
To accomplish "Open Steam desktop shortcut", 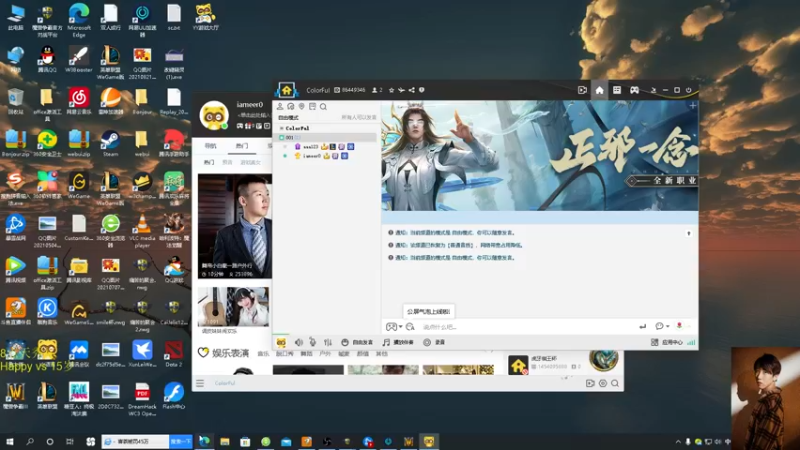I will 110,143.
